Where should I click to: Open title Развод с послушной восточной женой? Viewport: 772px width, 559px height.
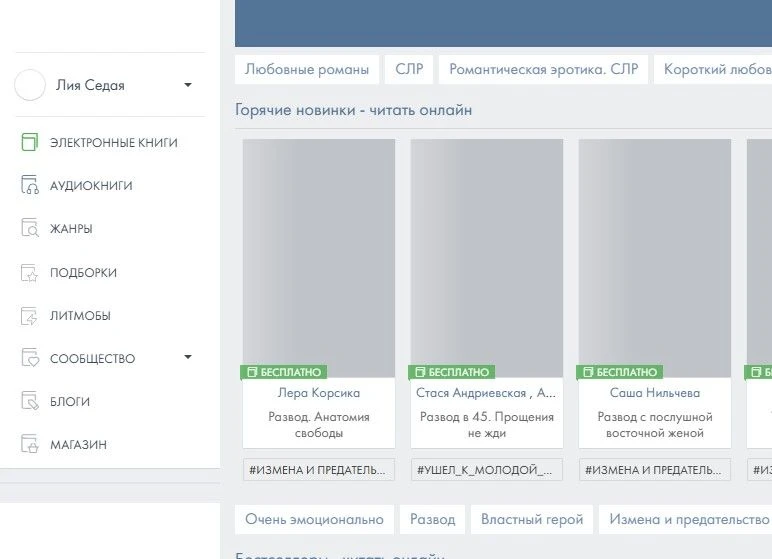[655, 425]
